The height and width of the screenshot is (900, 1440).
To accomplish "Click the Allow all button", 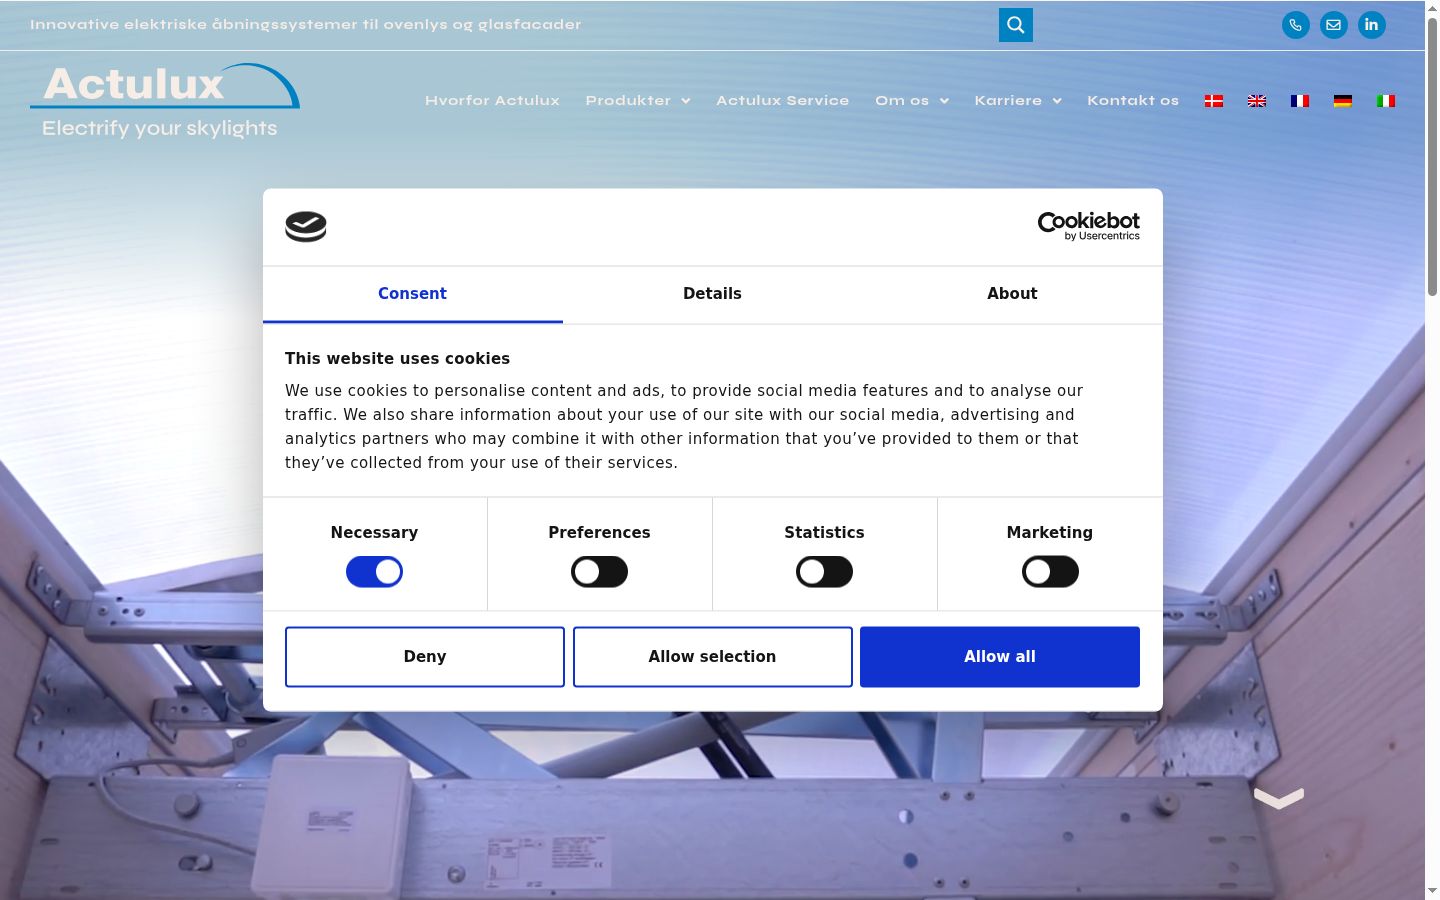I will point(1000,657).
